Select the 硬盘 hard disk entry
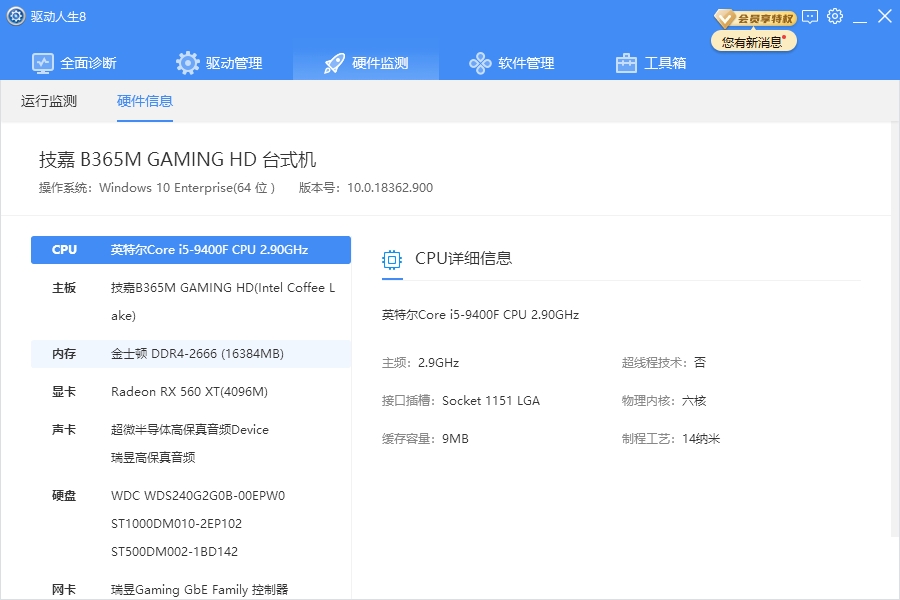900x600 pixels. click(x=190, y=523)
